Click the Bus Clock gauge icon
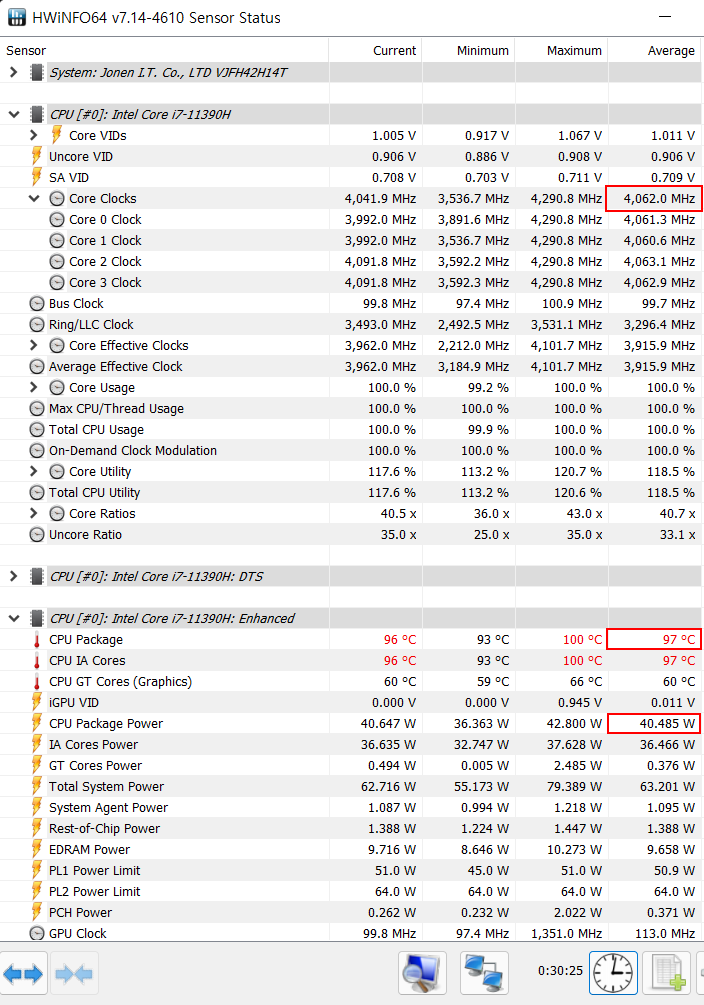This screenshot has width=704, height=1005. point(37,304)
